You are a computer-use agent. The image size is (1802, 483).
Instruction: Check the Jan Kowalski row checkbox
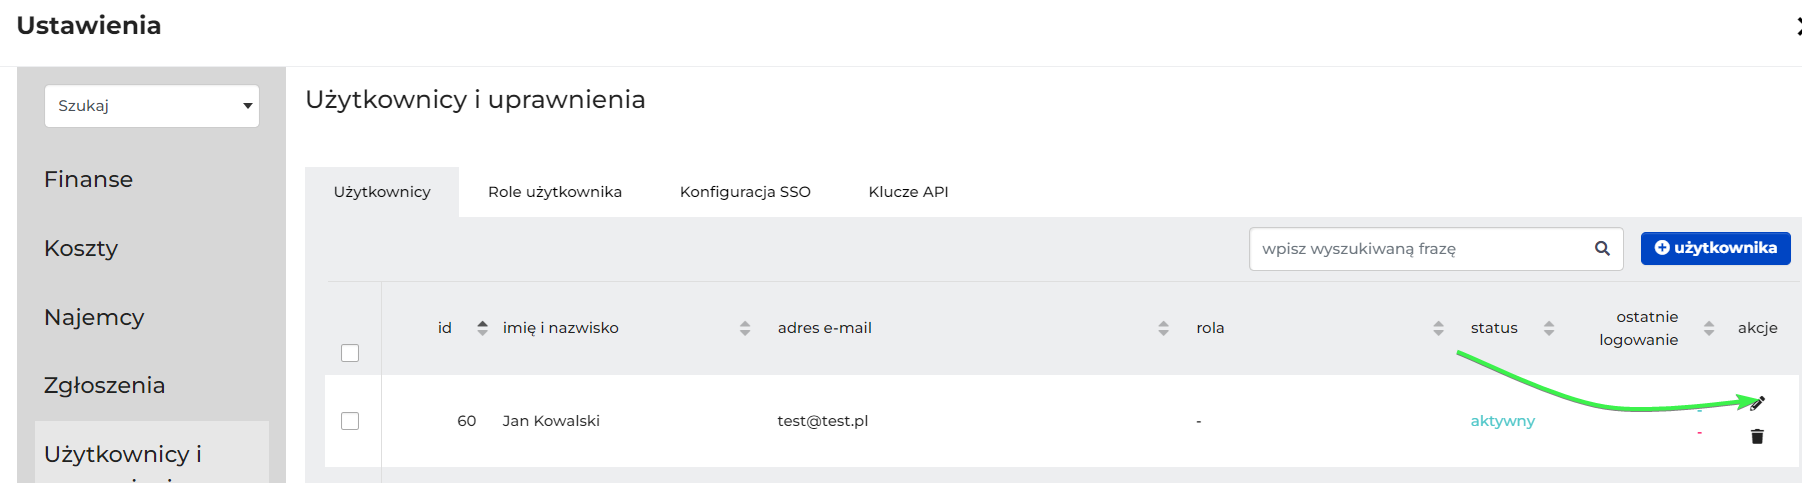tap(350, 421)
